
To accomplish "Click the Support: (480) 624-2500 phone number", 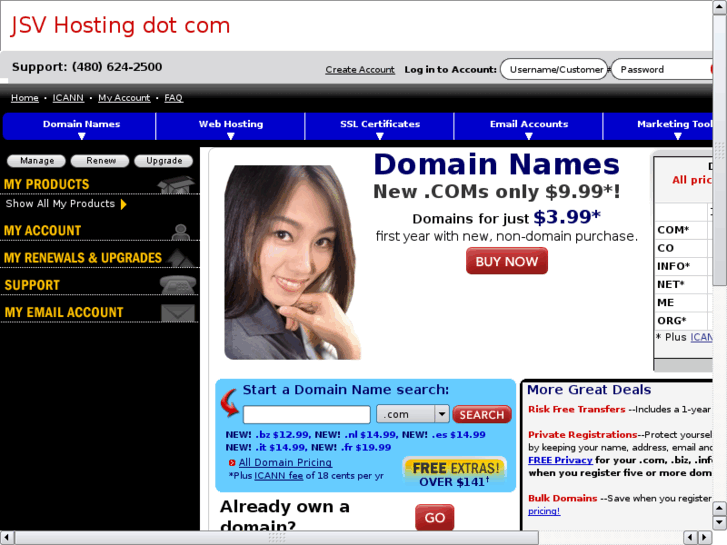I will (87, 67).
